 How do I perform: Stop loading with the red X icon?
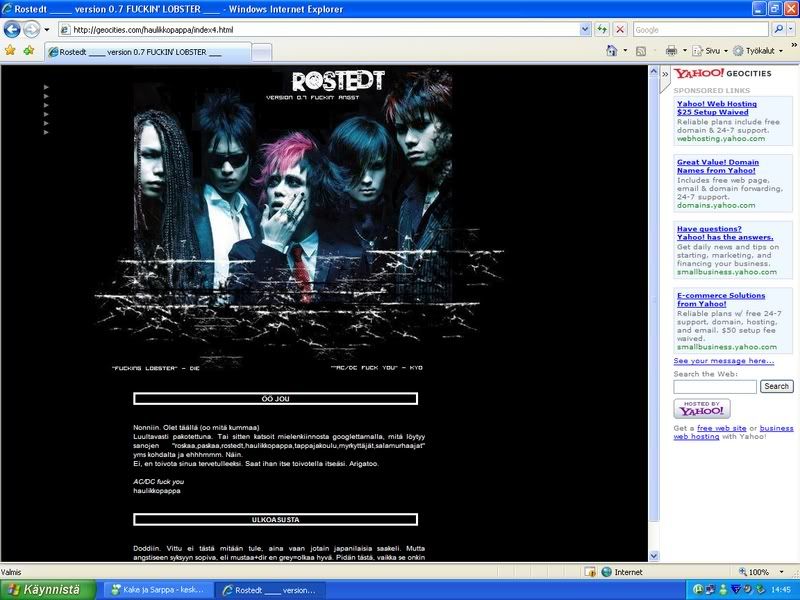click(620, 30)
